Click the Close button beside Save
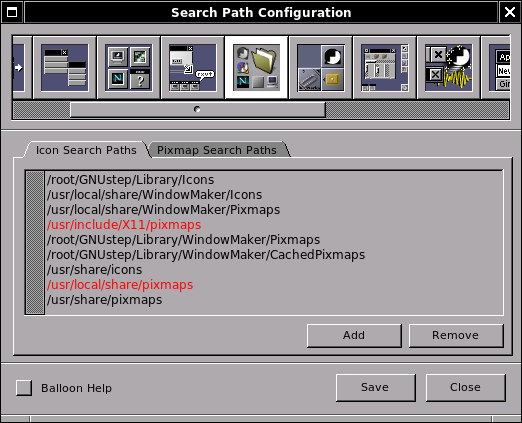Viewport: 522px width, 423px height. (465, 387)
